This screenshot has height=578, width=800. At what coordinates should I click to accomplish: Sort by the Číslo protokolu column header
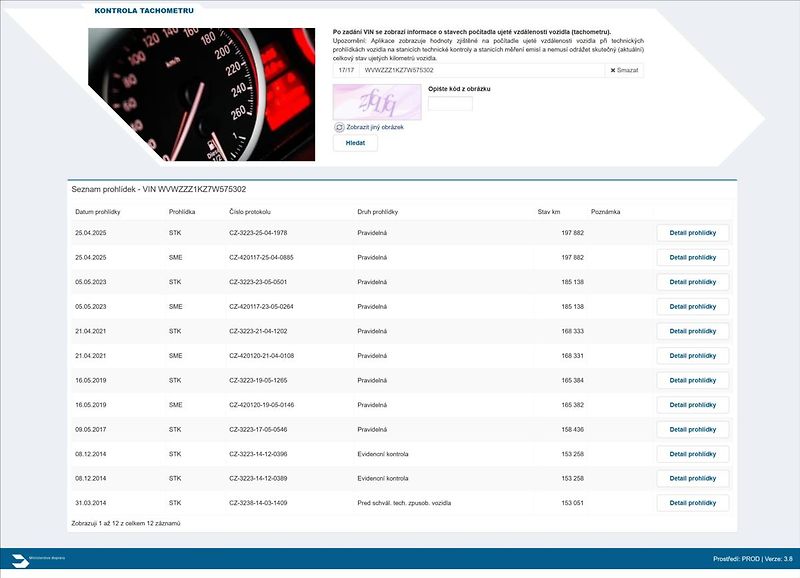point(250,212)
